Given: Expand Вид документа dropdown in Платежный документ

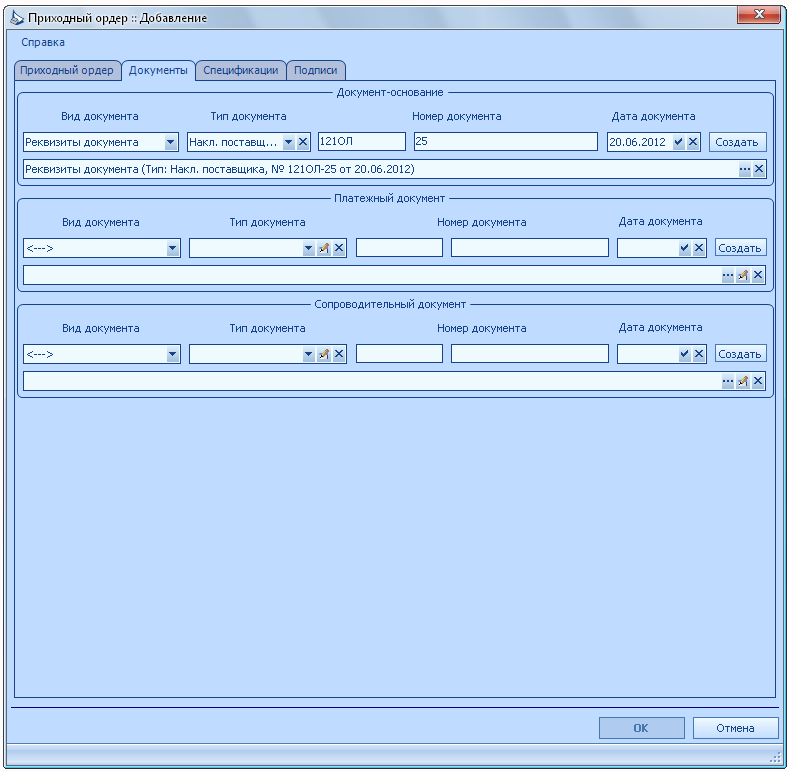Looking at the screenshot, I should pyautogui.click(x=172, y=248).
